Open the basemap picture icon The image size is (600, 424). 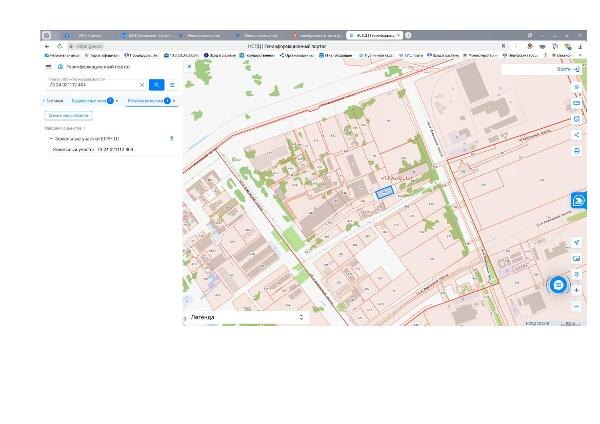(x=577, y=258)
